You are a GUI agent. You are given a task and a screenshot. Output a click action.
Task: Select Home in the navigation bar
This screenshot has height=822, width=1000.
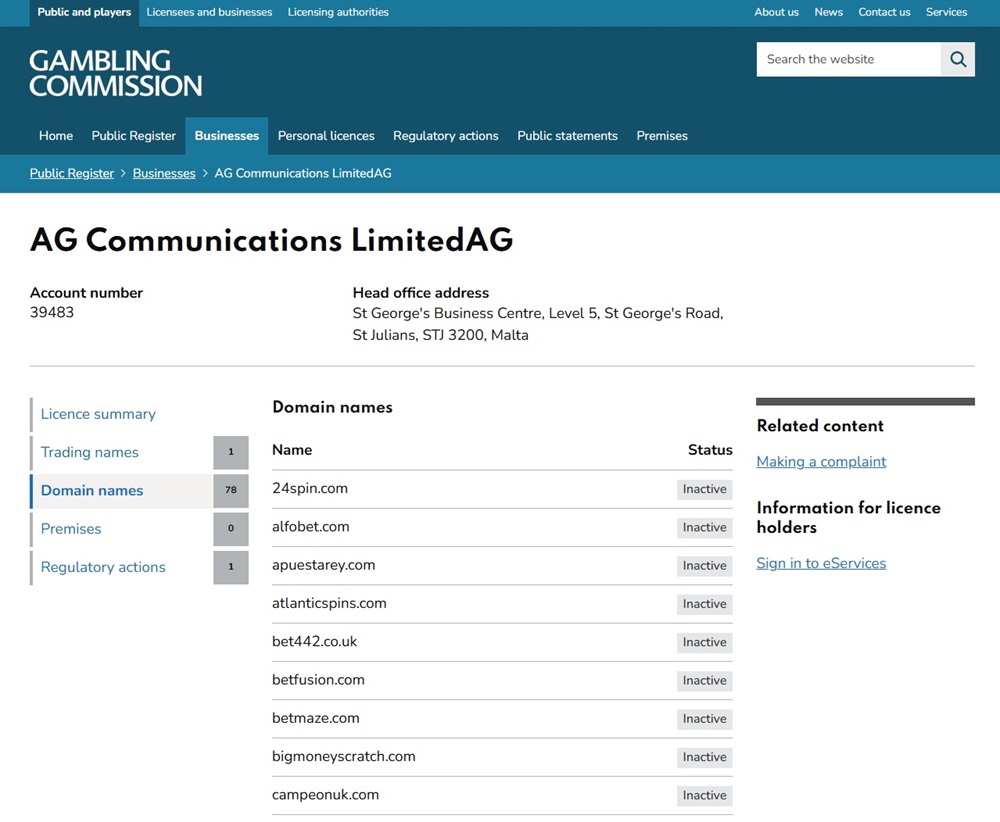(x=56, y=136)
